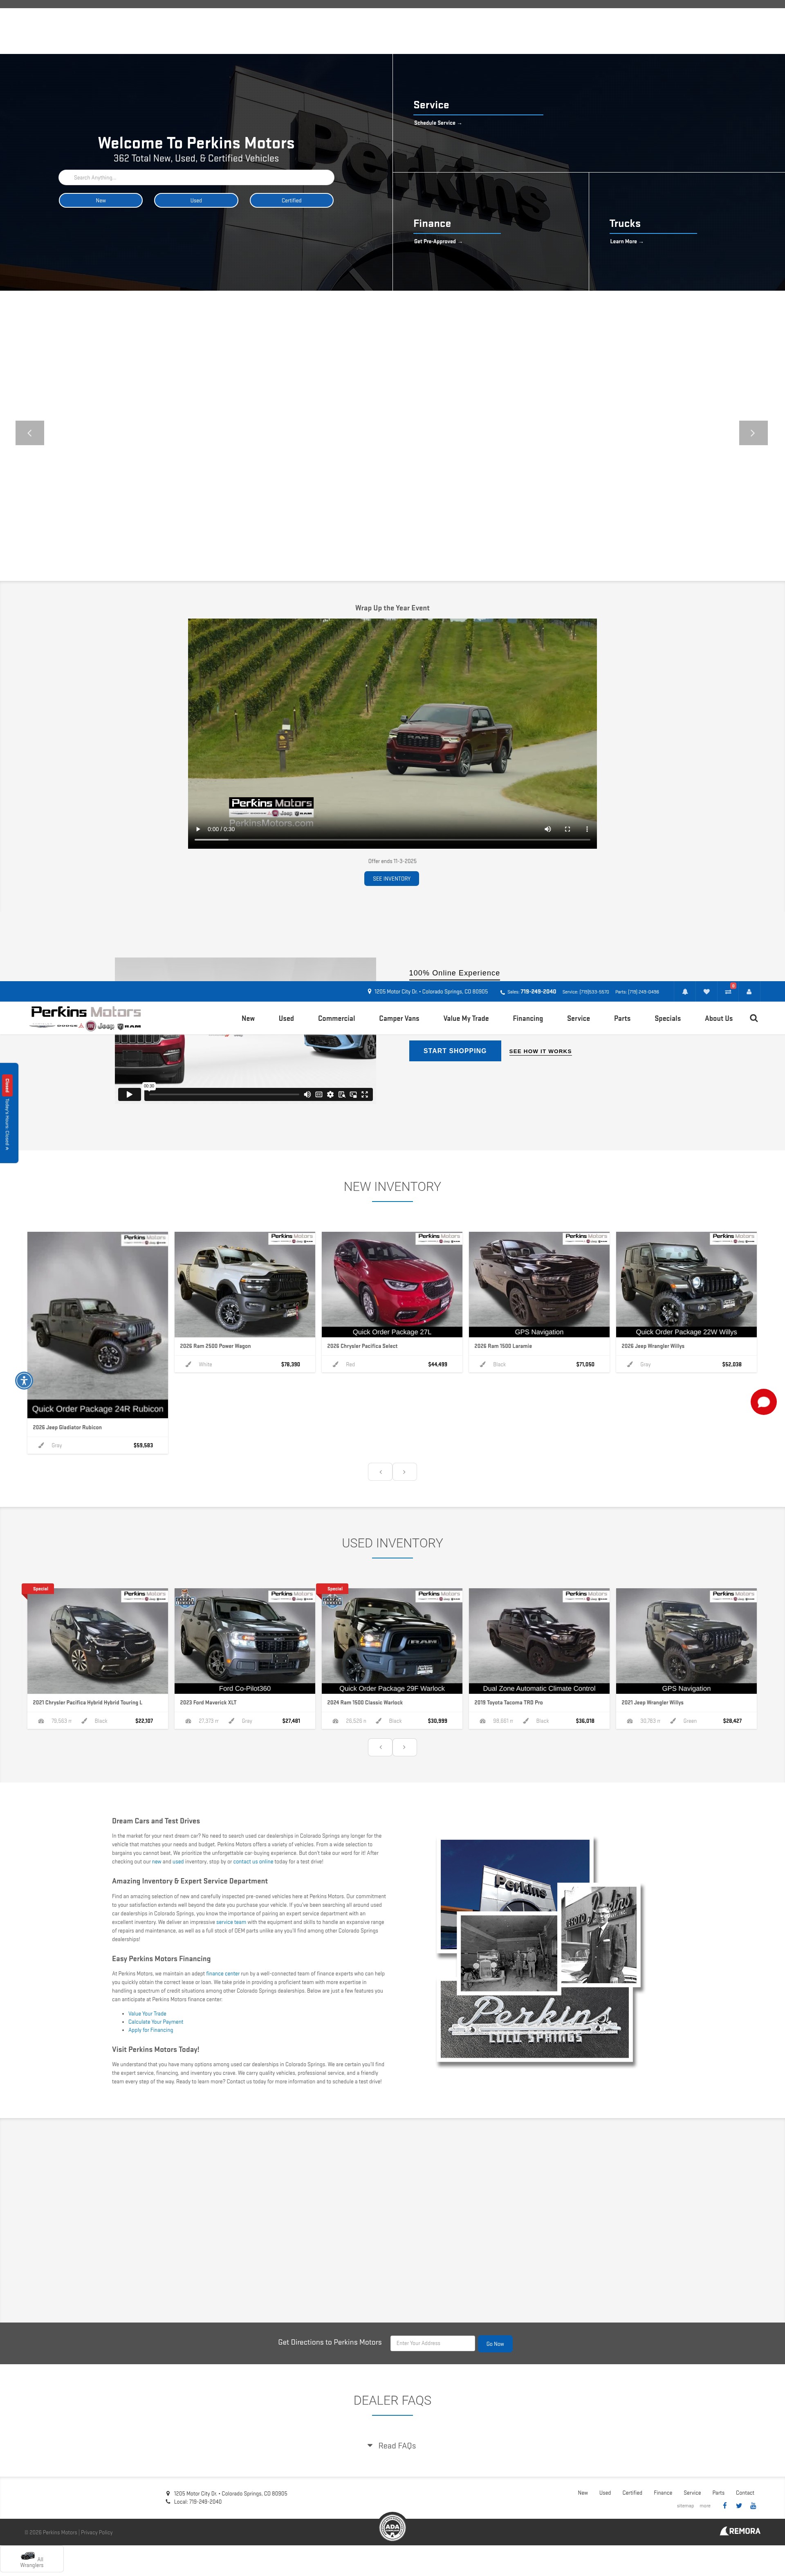Expand the Read FAQs section
Viewport: 785px width, 2576px height.
392,2445
